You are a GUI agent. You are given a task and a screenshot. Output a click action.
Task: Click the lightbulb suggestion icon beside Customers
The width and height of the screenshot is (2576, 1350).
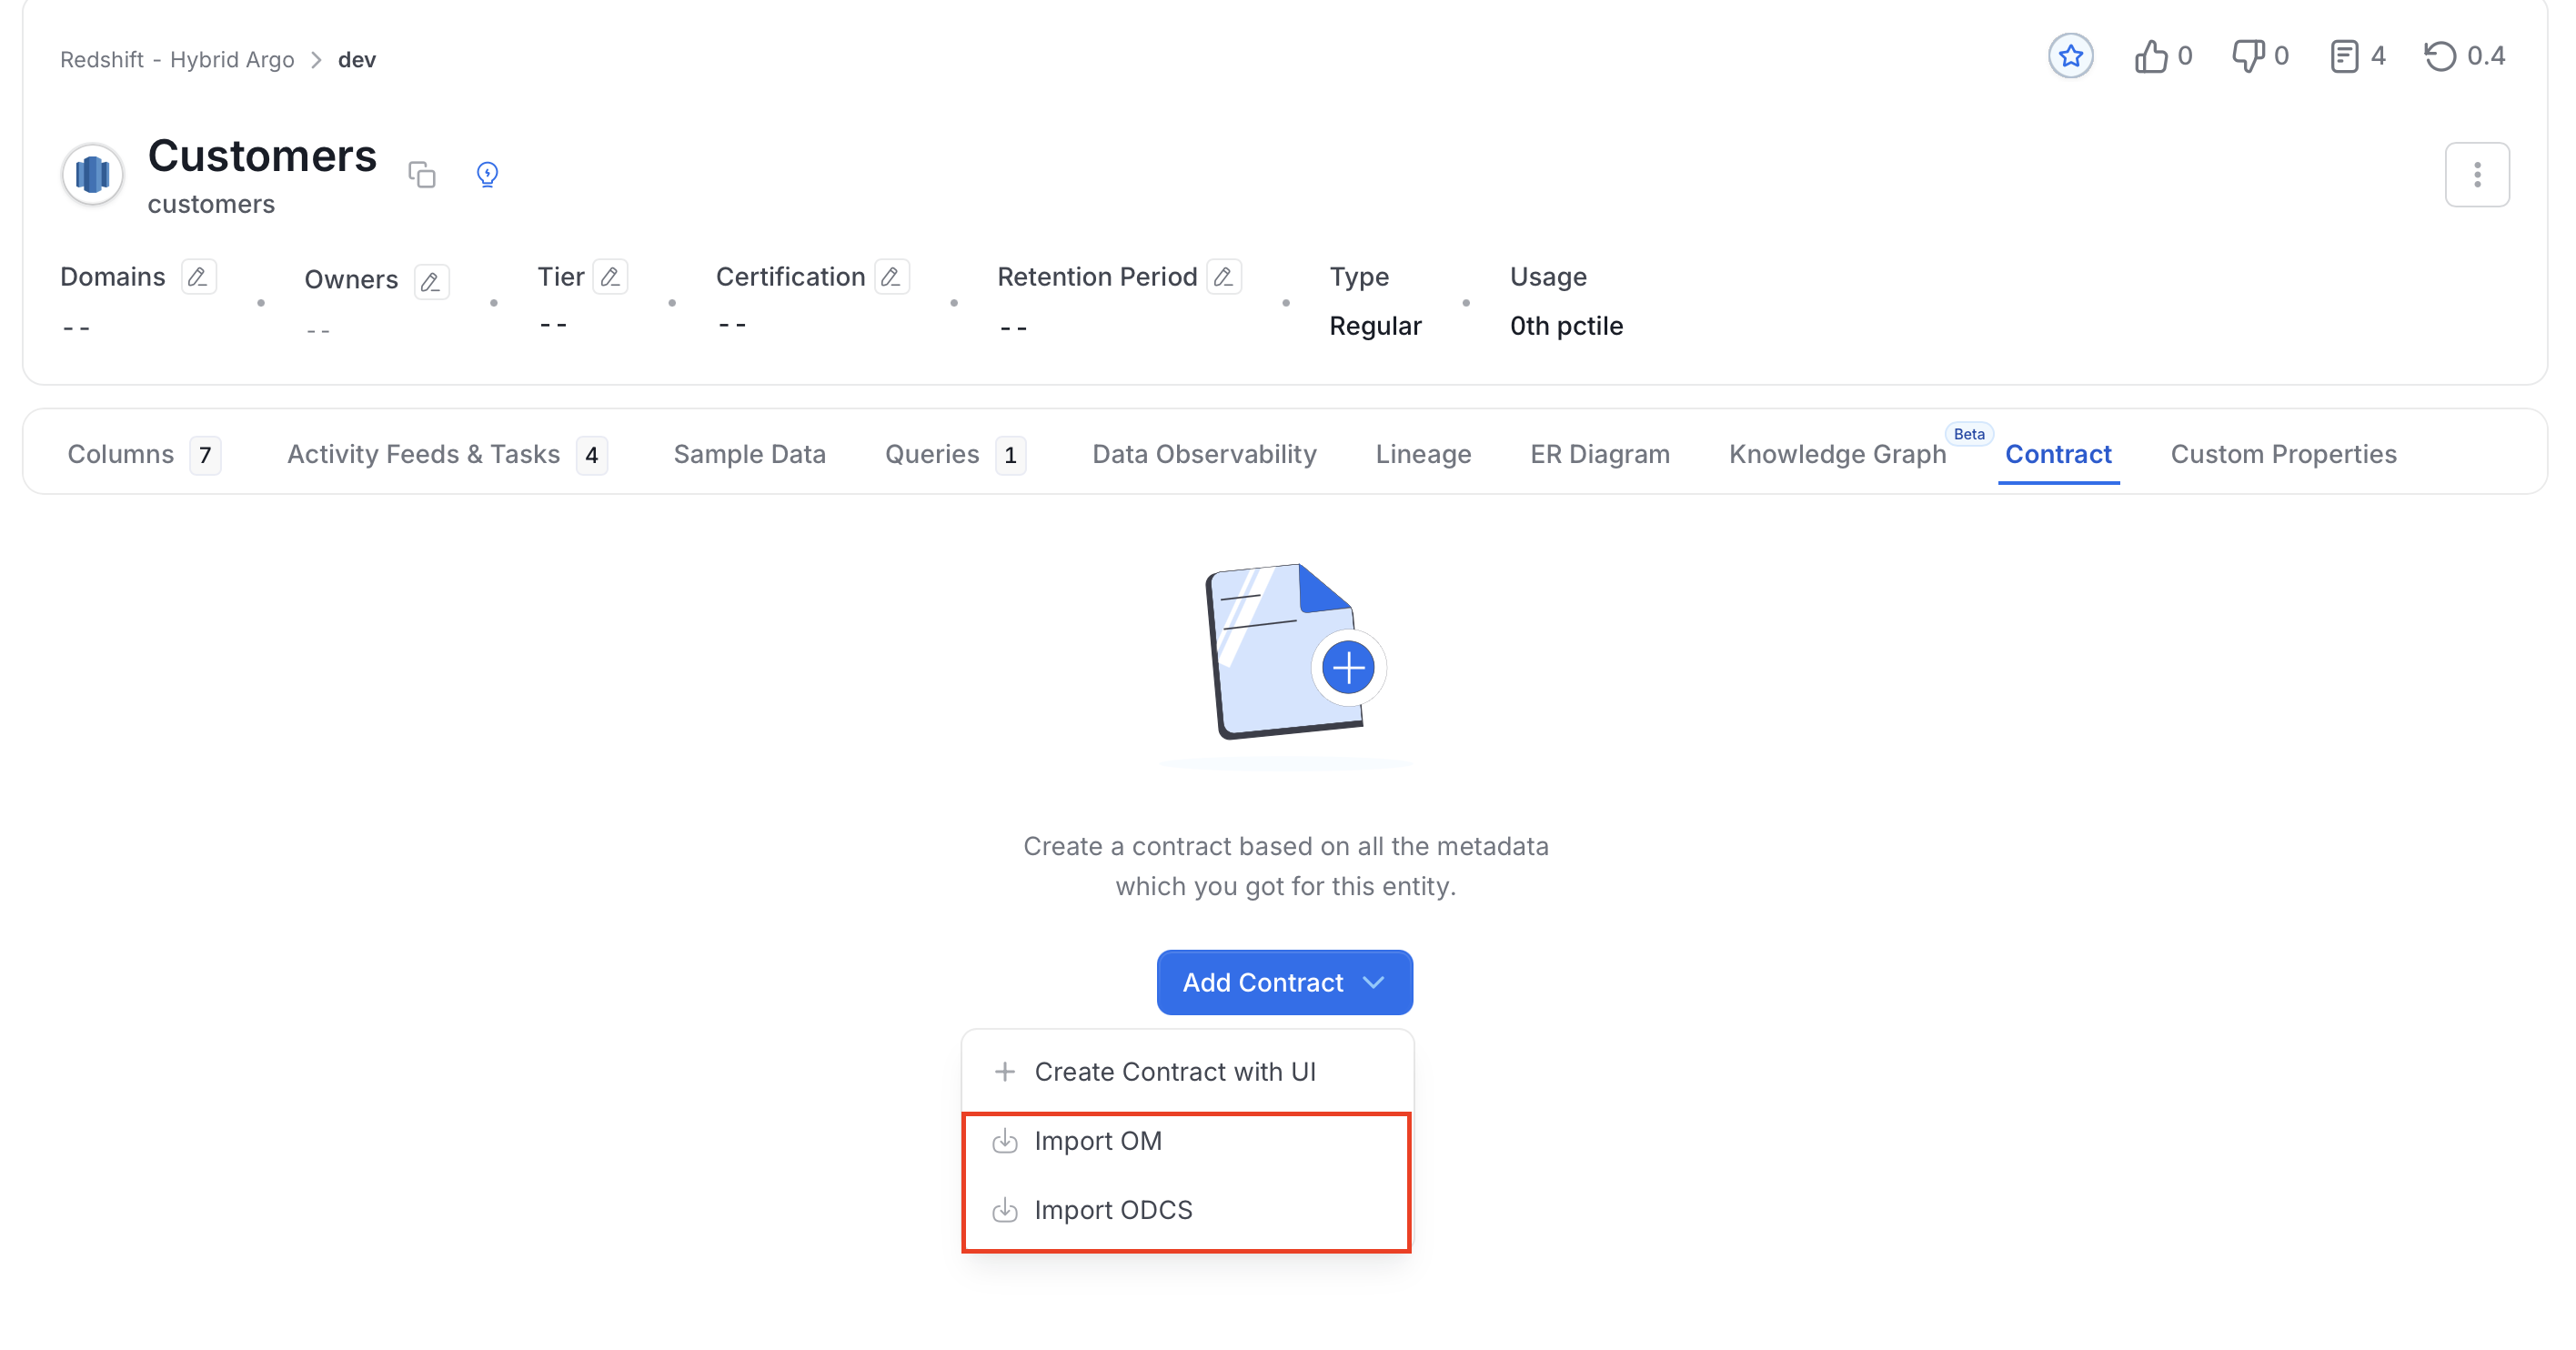tap(487, 174)
